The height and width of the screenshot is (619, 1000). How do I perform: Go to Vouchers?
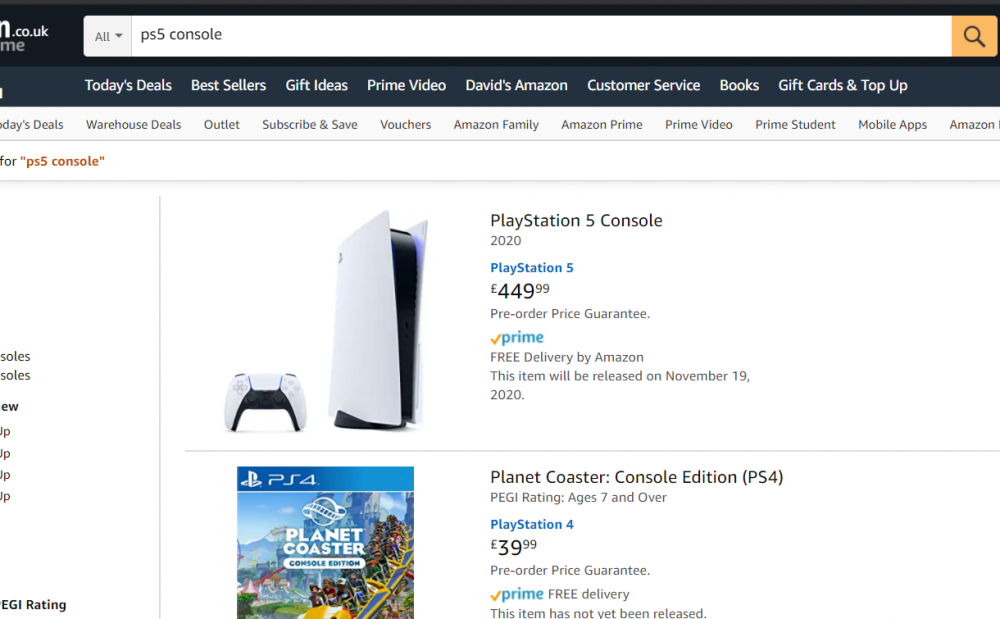tap(405, 125)
